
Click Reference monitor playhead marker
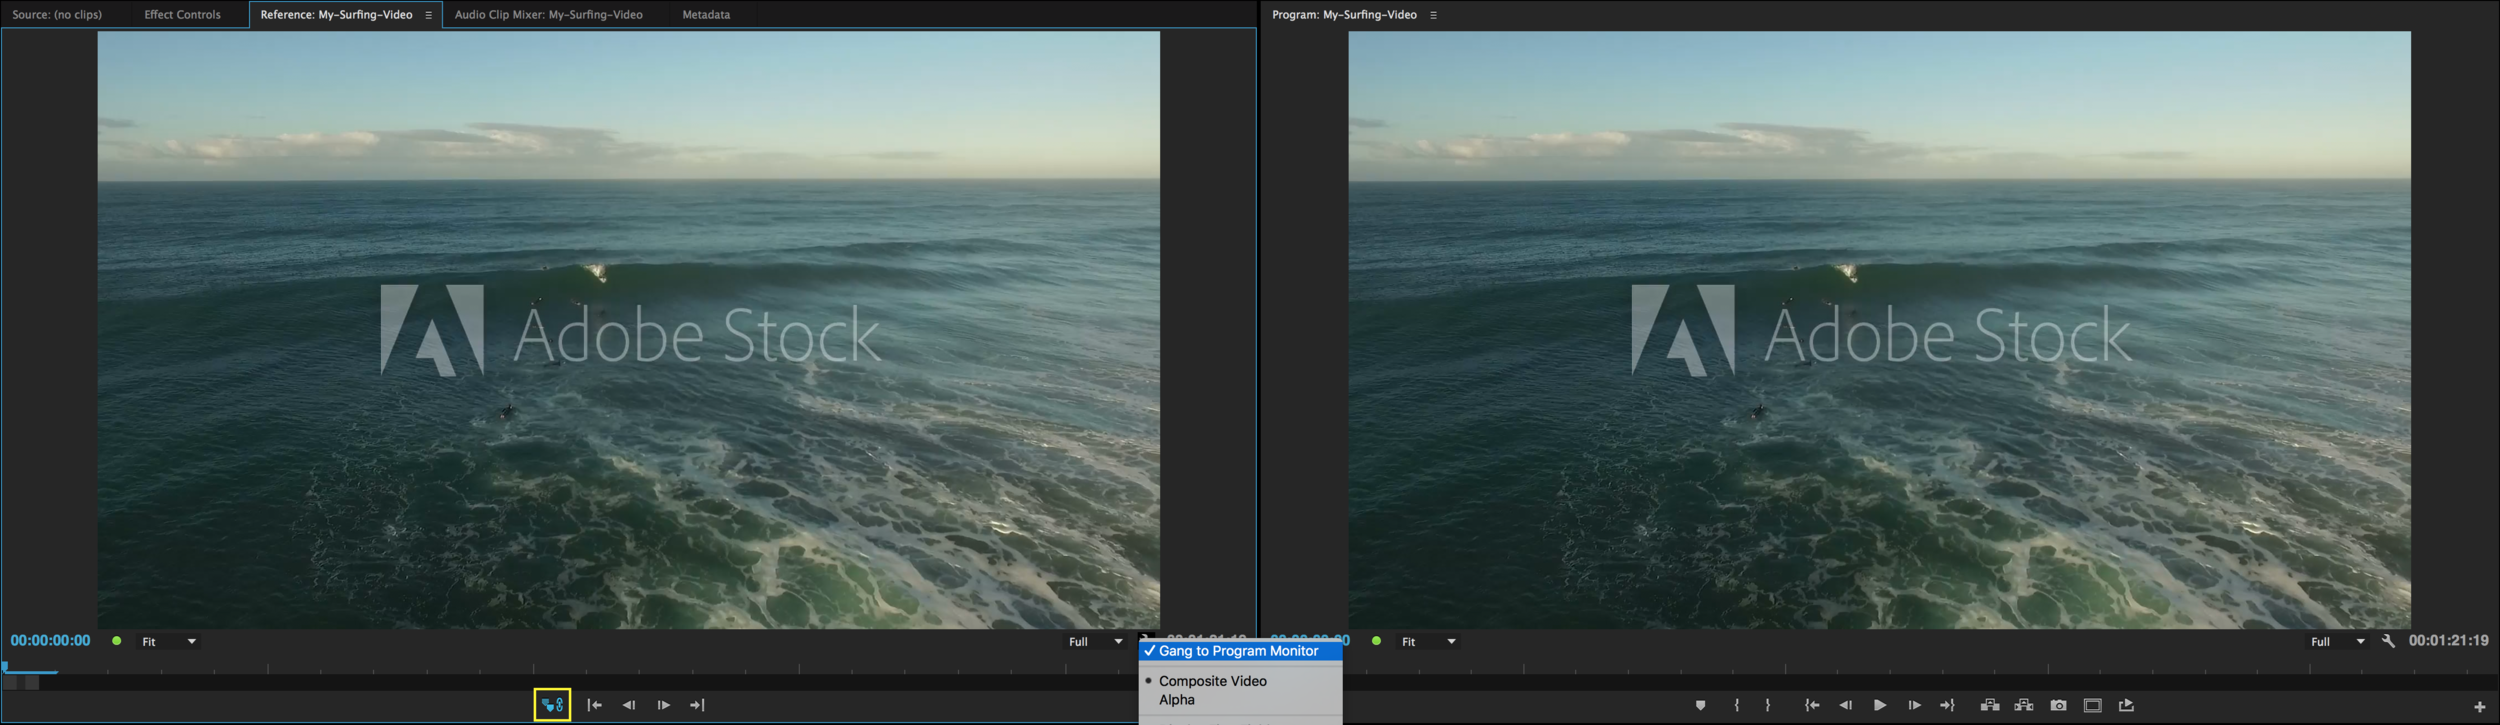pyautogui.click(x=5, y=666)
